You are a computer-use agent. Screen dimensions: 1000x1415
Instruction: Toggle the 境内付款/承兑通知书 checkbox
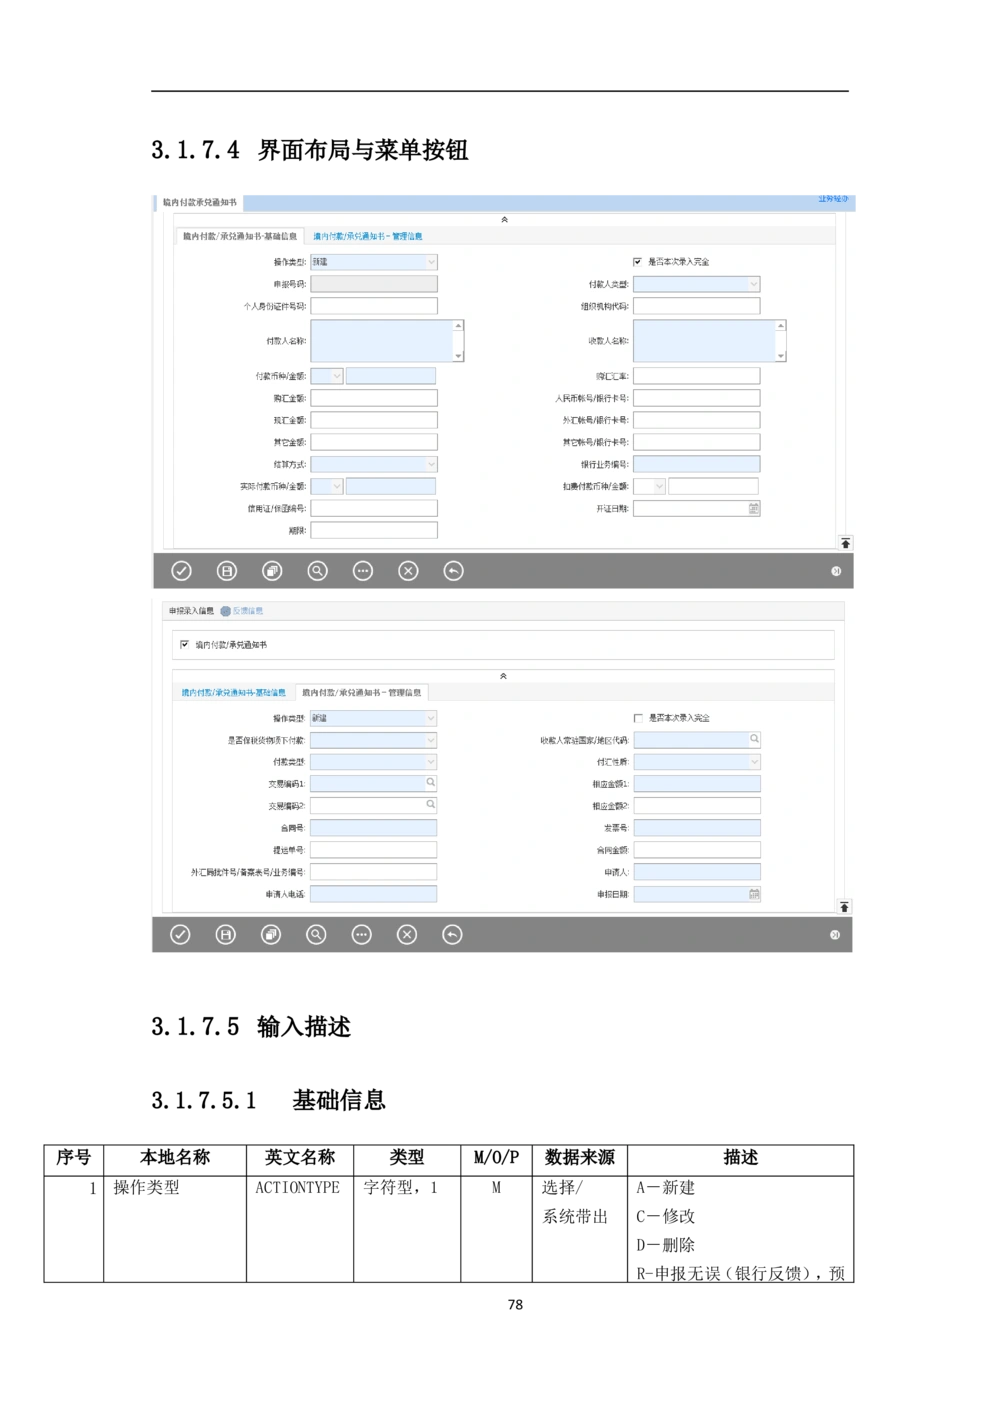(x=184, y=645)
